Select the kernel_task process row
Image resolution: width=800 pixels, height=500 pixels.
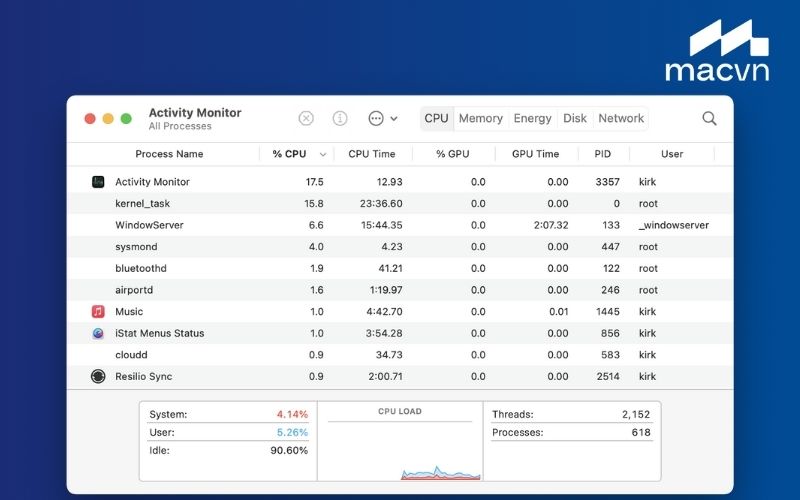coord(400,204)
